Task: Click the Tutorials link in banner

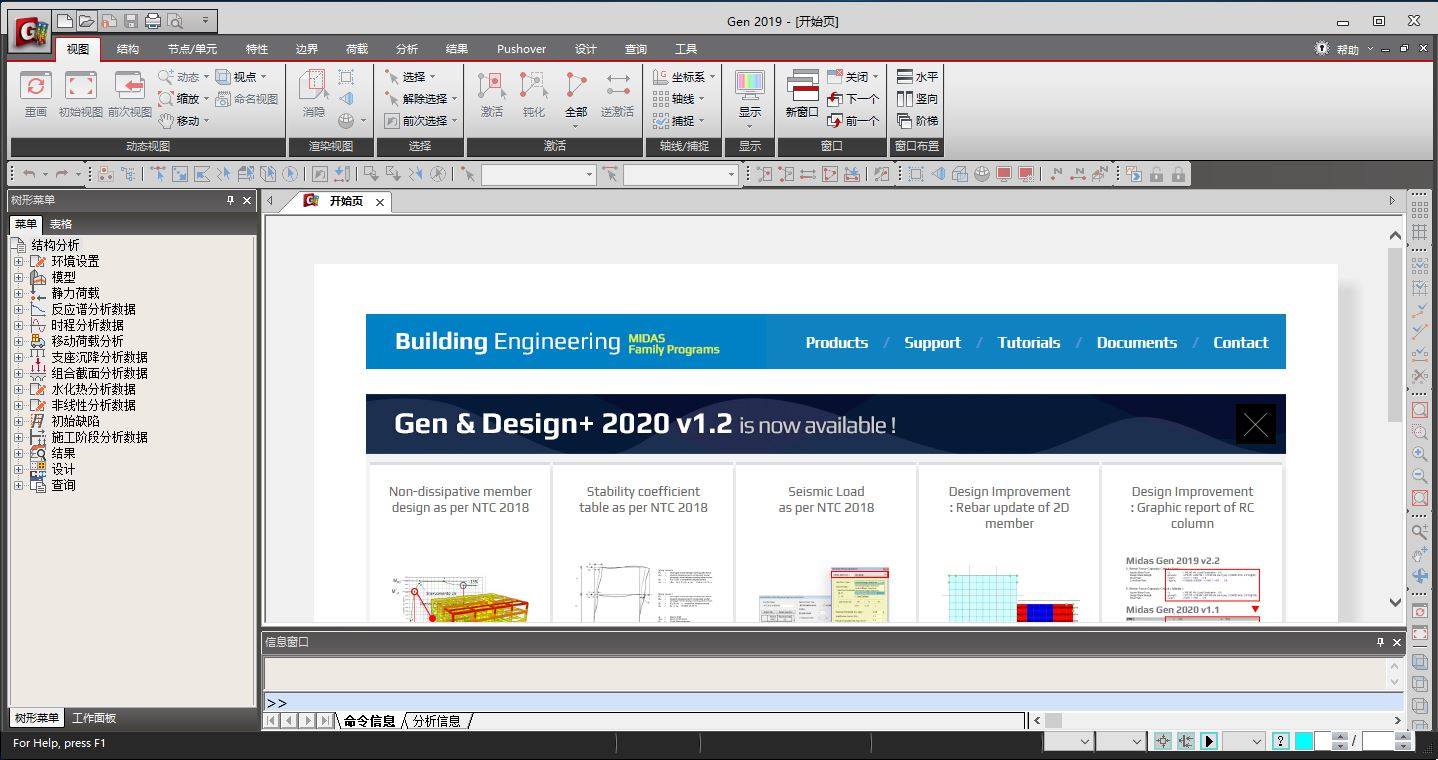Action: pos(1029,342)
